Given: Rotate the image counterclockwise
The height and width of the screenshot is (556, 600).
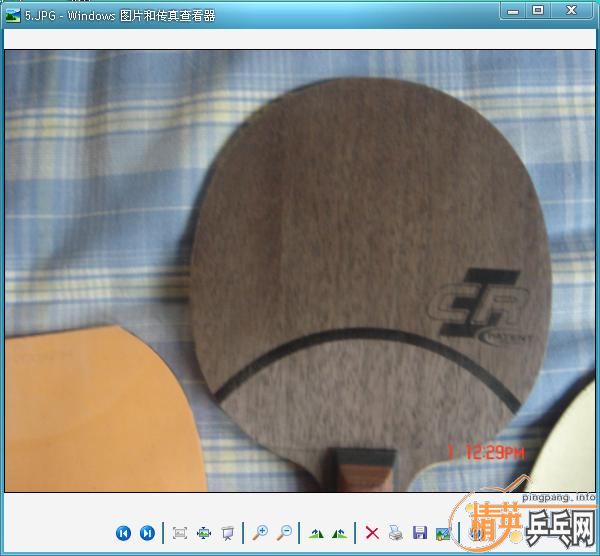Looking at the screenshot, I should click(x=340, y=533).
